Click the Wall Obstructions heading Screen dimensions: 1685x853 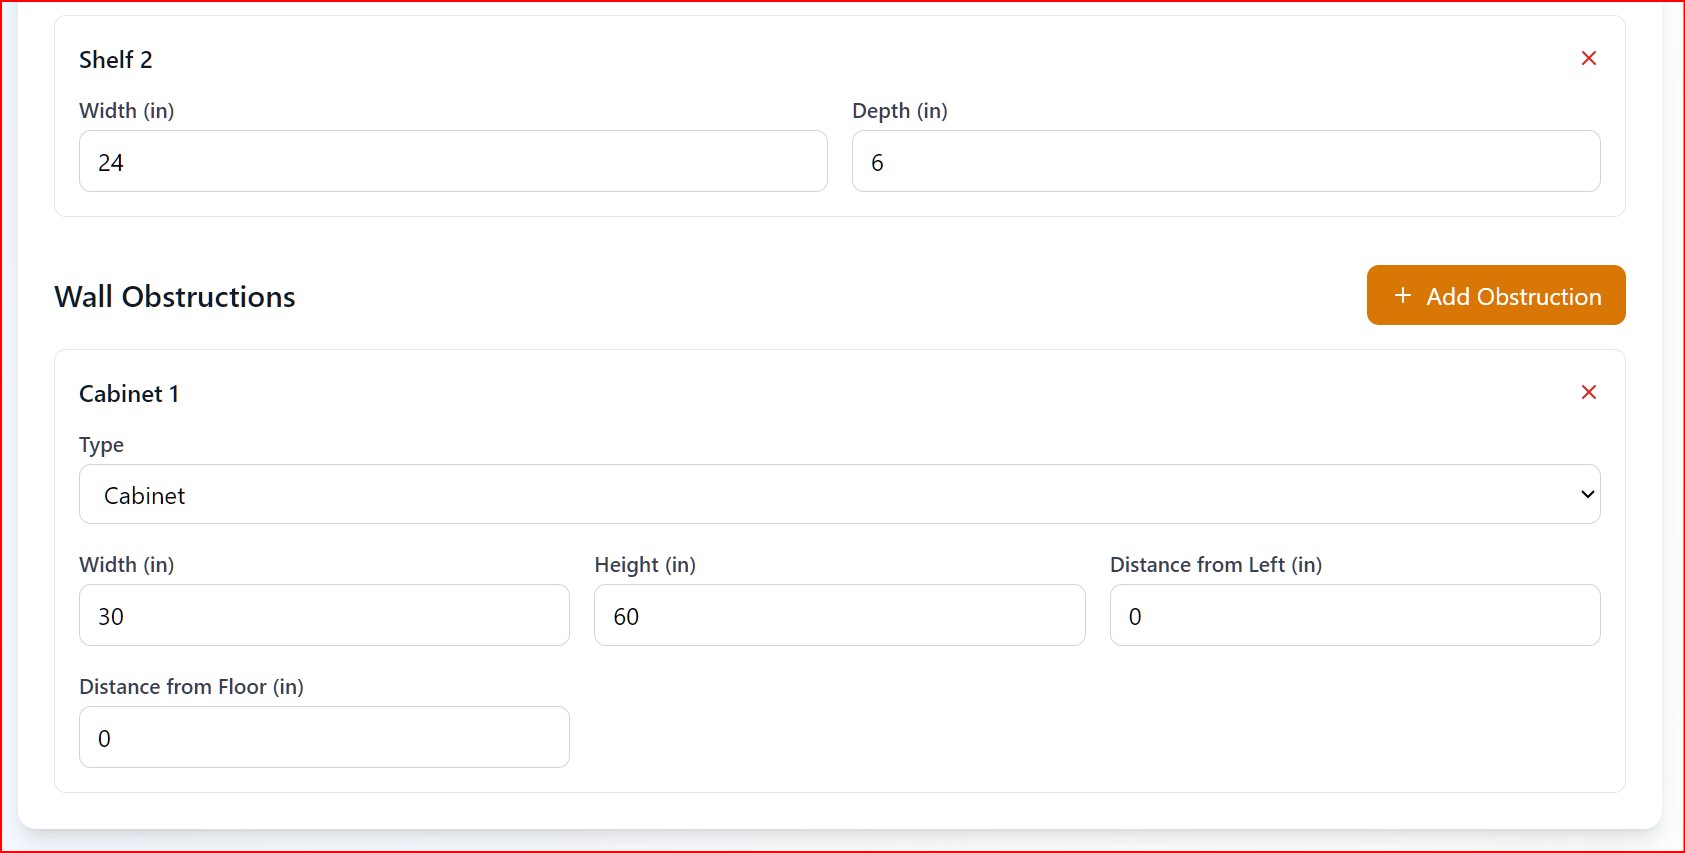point(175,297)
